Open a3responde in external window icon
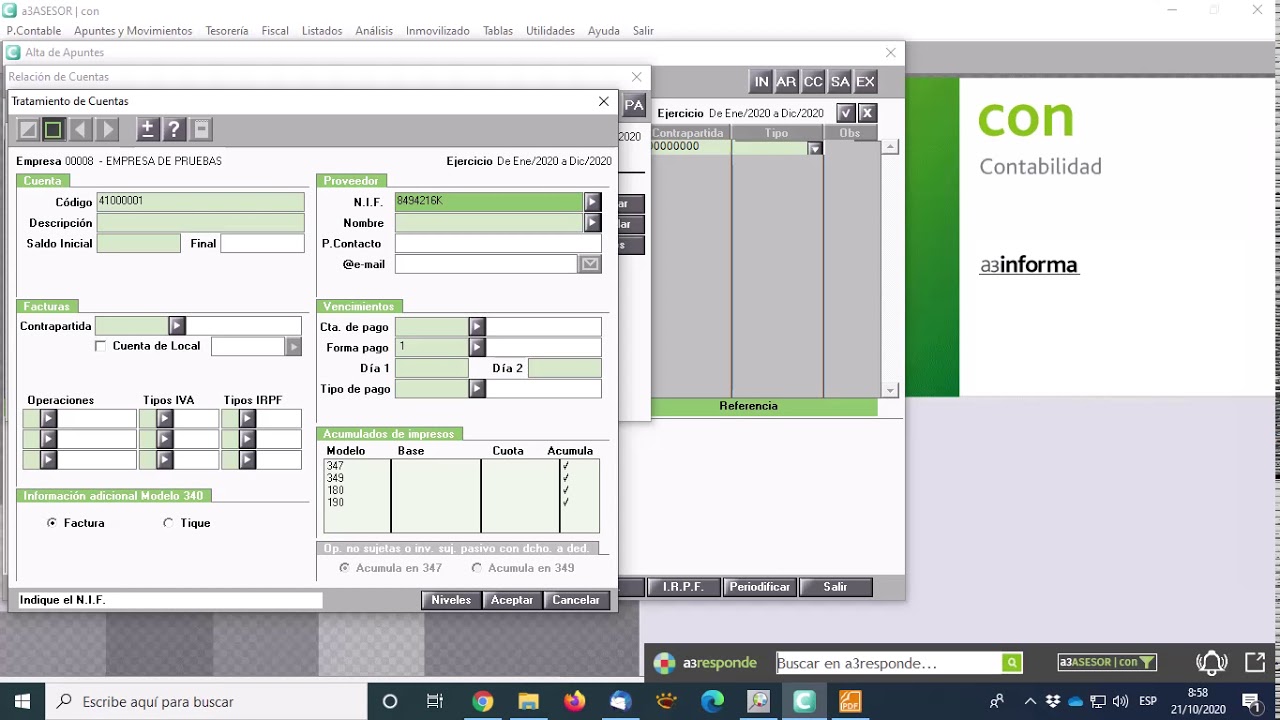Screen dimensions: 1280x720 [x=1255, y=662]
